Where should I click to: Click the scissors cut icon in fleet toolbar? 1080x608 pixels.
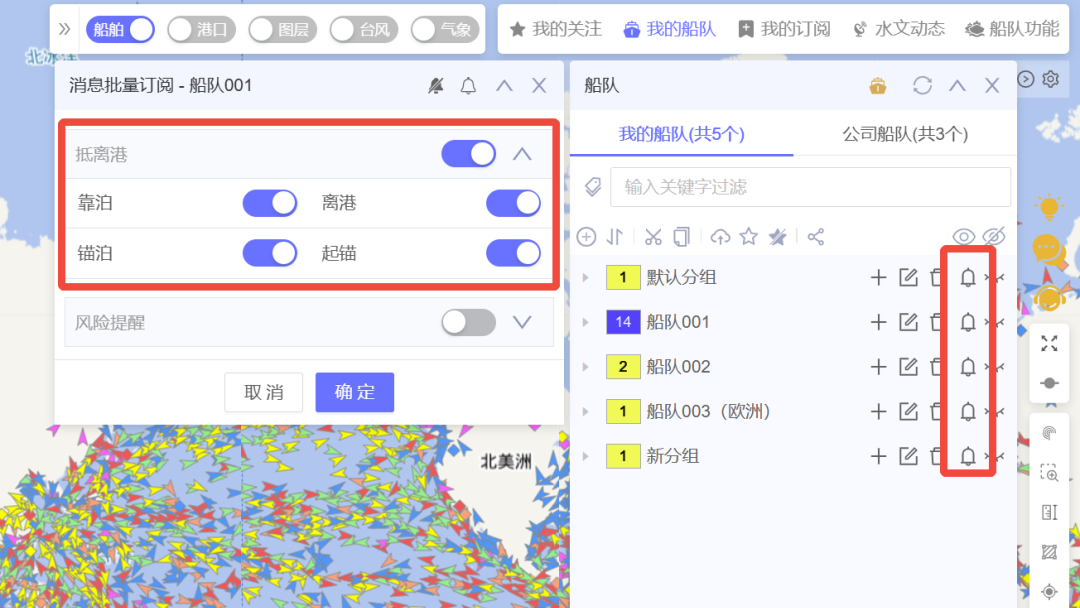click(653, 237)
